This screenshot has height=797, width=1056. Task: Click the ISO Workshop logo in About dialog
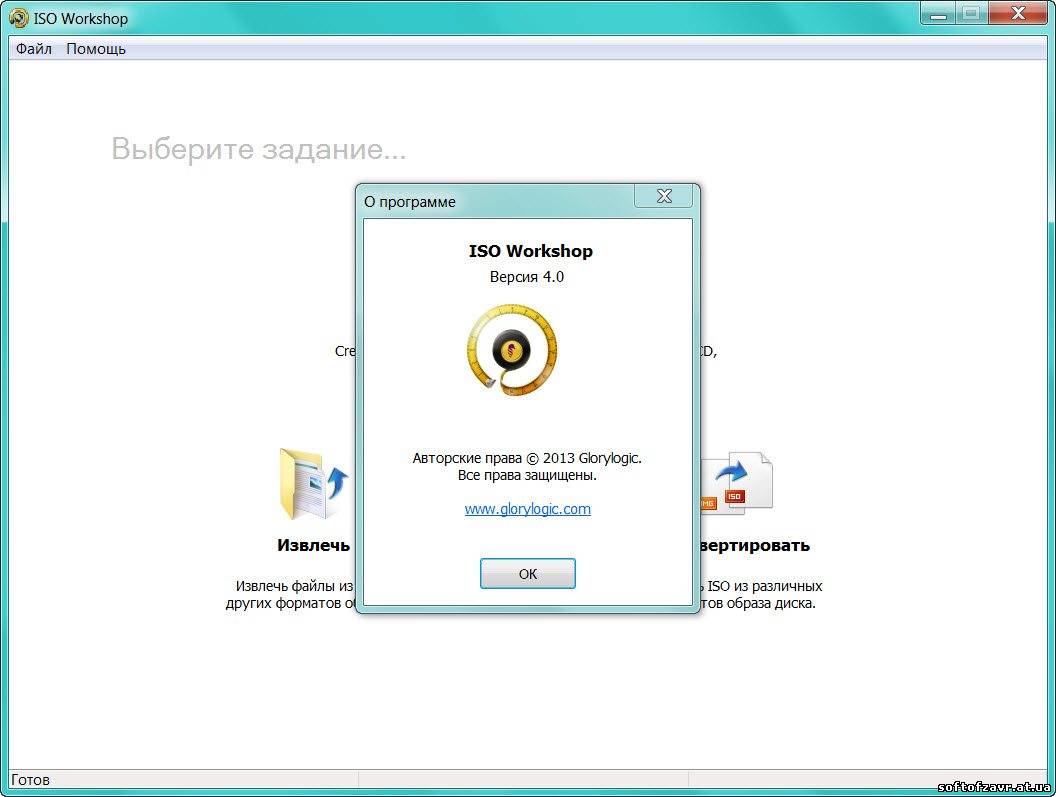point(512,350)
